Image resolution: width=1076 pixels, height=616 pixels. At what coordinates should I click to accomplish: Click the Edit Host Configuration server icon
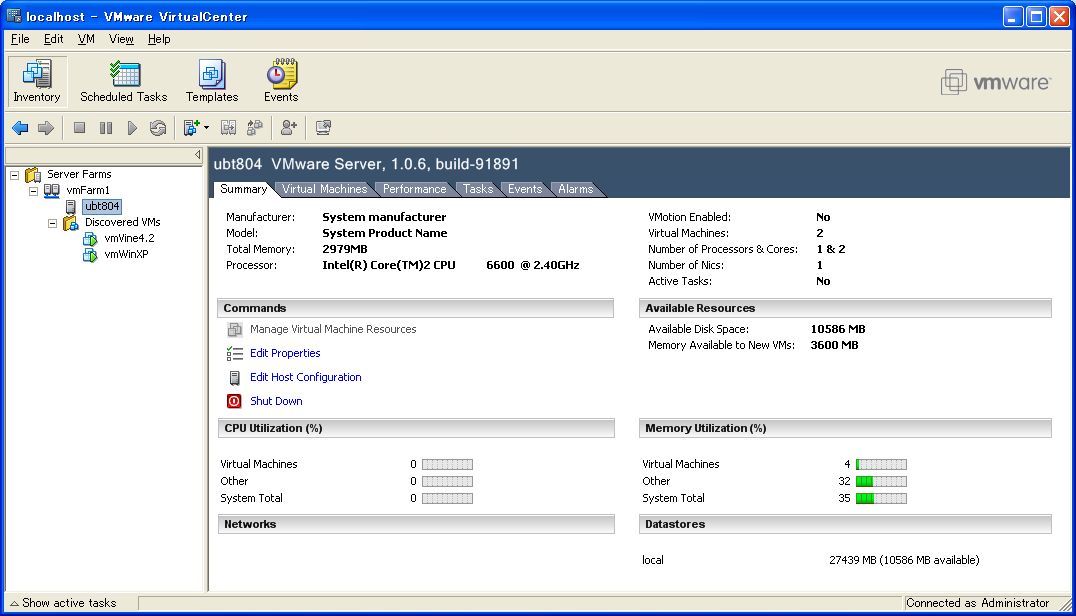235,377
